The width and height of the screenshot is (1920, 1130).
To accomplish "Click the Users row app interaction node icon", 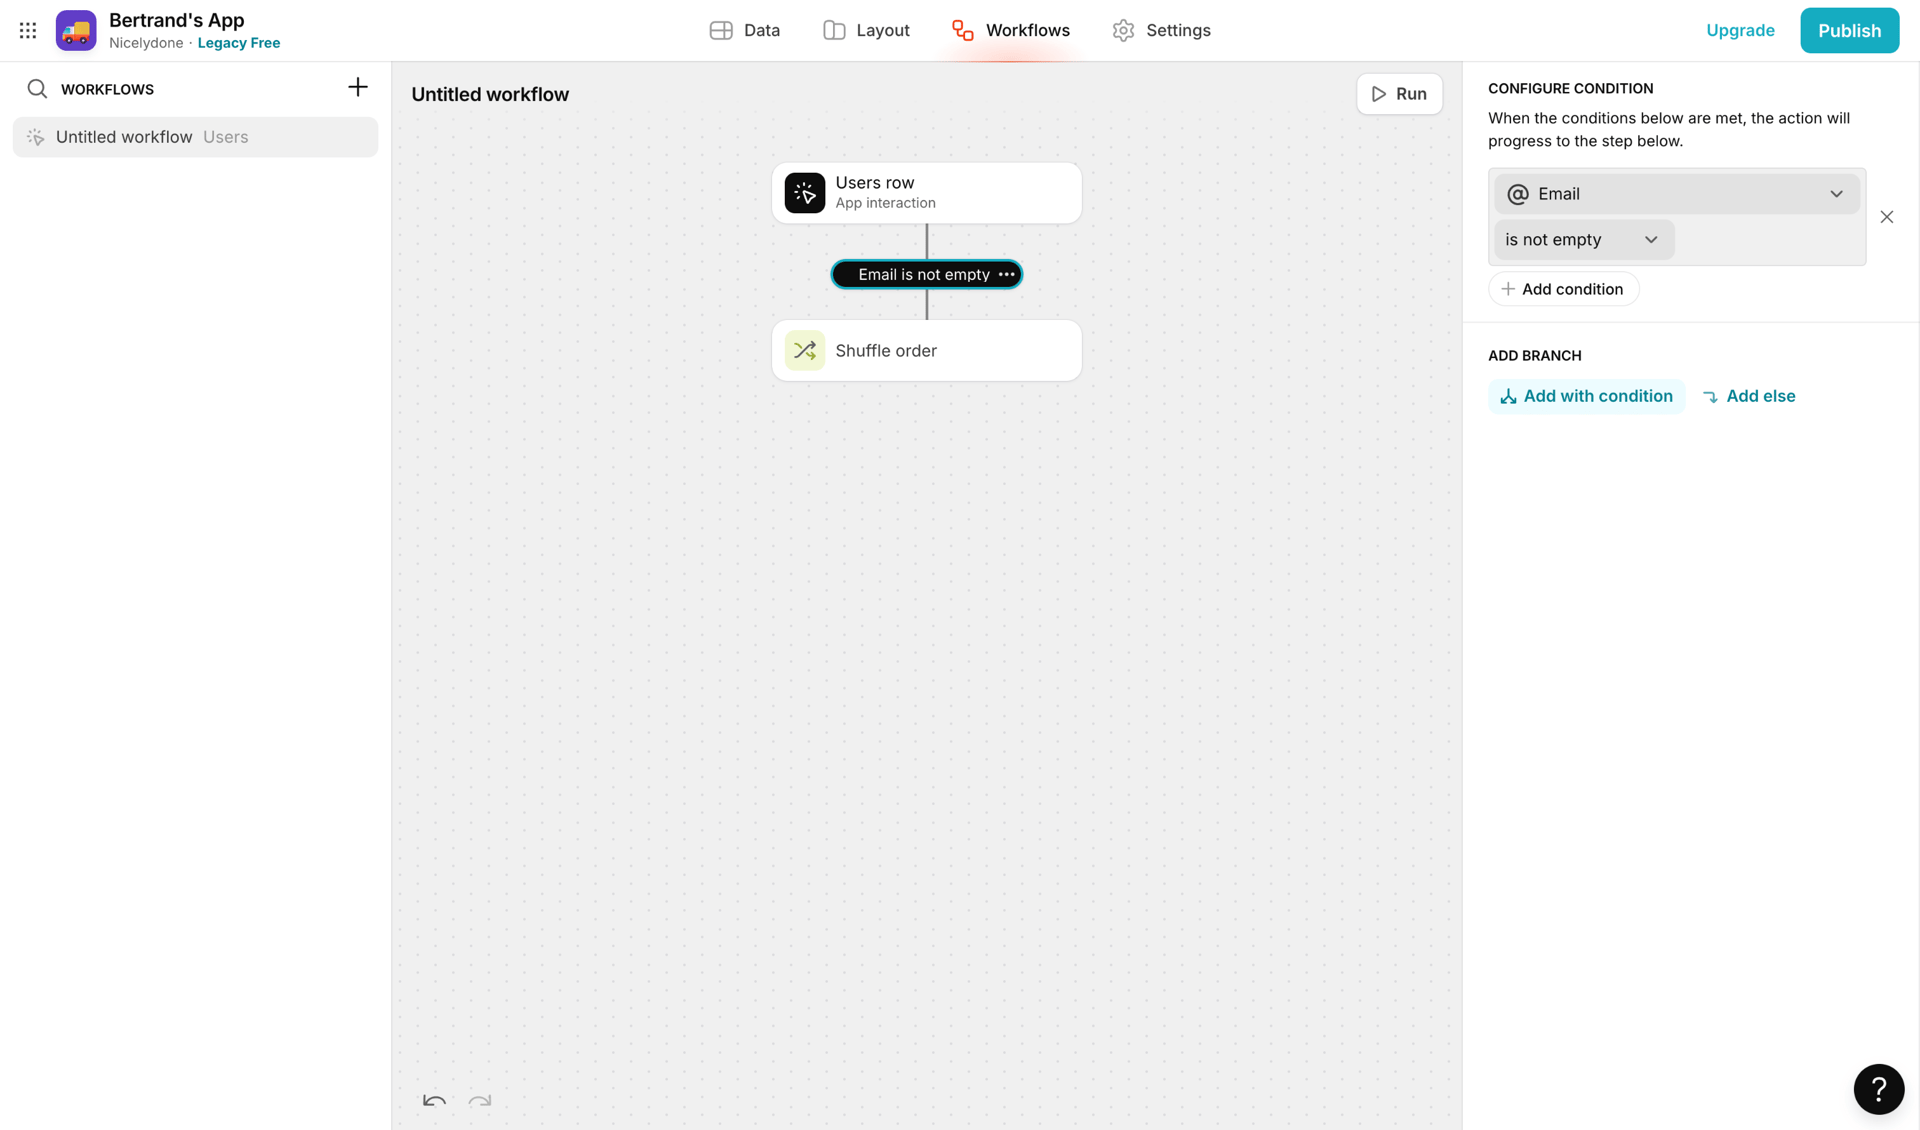I will 805,192.
